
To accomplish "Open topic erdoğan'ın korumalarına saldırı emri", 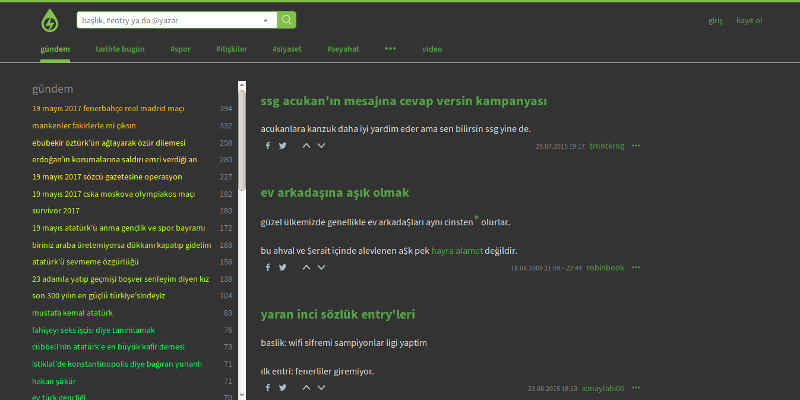I will [x=114, y=160].
